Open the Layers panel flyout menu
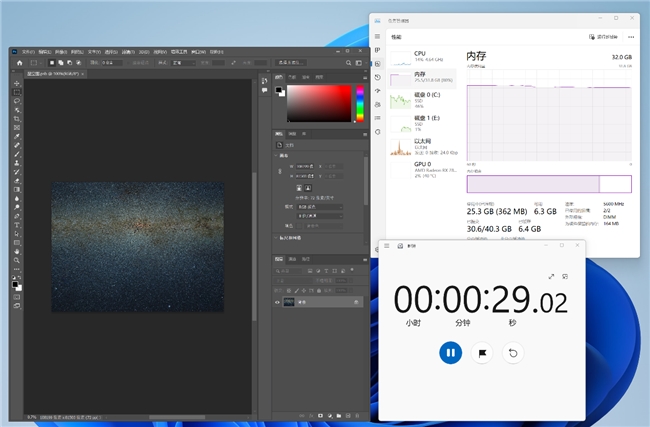The height and width of the screenshot is (427, 650). (365, 260)
